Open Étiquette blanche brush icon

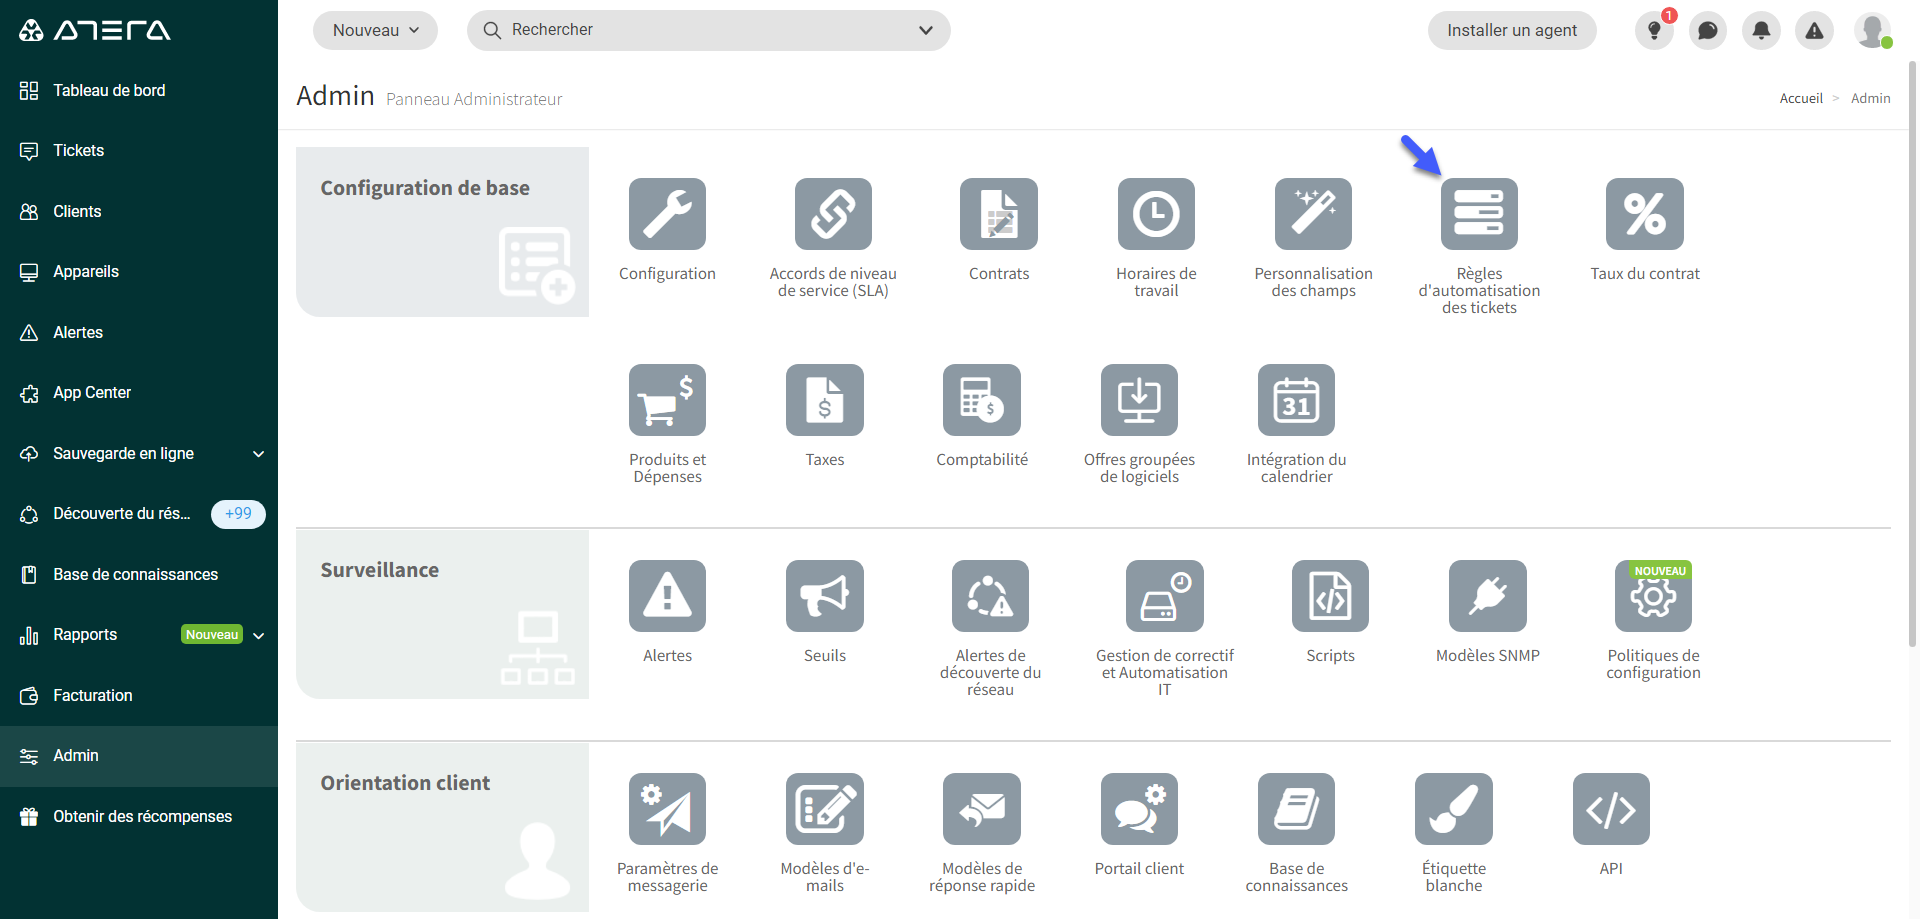click(1454, 809)
